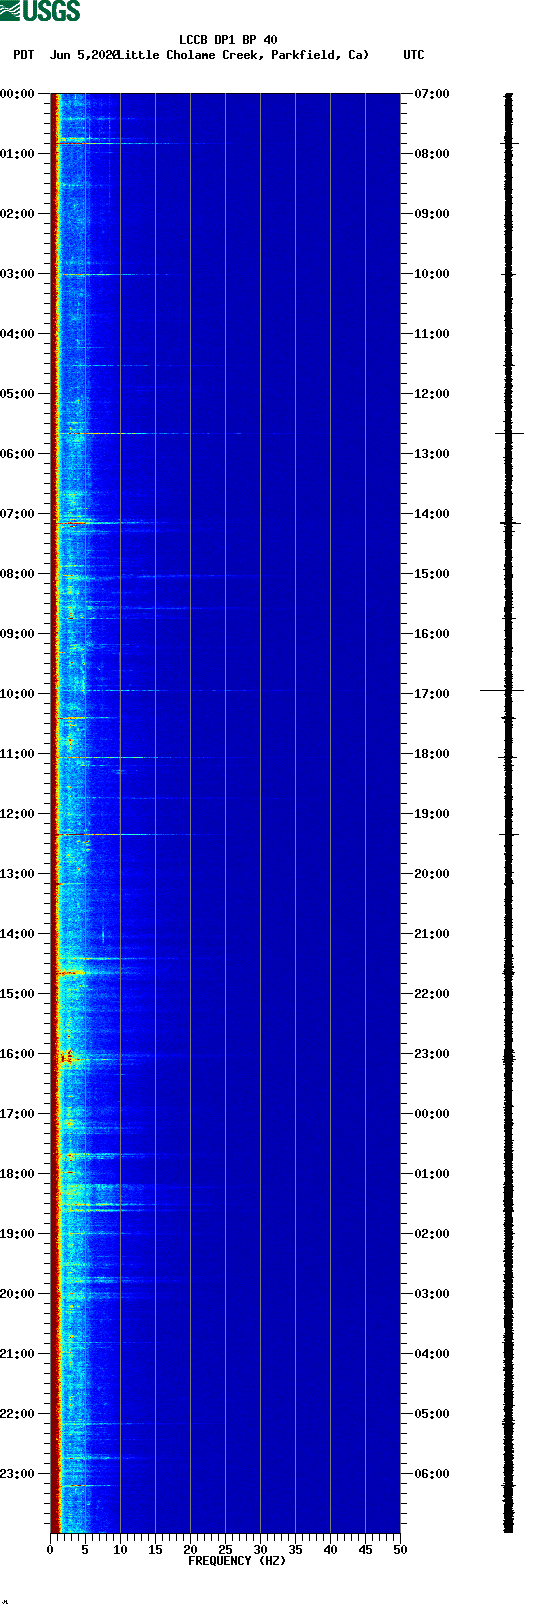Click the 50 Hz frequency tick label
Screen dimensions: 552x1613
pyautogui.click(x=400, y=1549)
